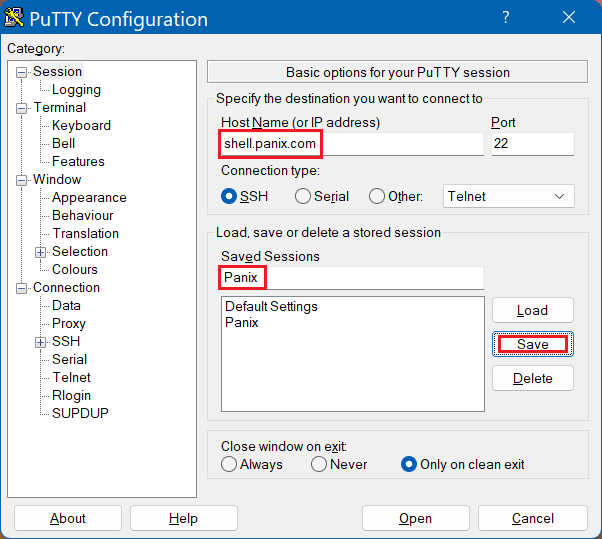Collapse the Terminal category tree node
Viewport: 602px width, 539px height.
pyautogui.click(x=22, y=108)
